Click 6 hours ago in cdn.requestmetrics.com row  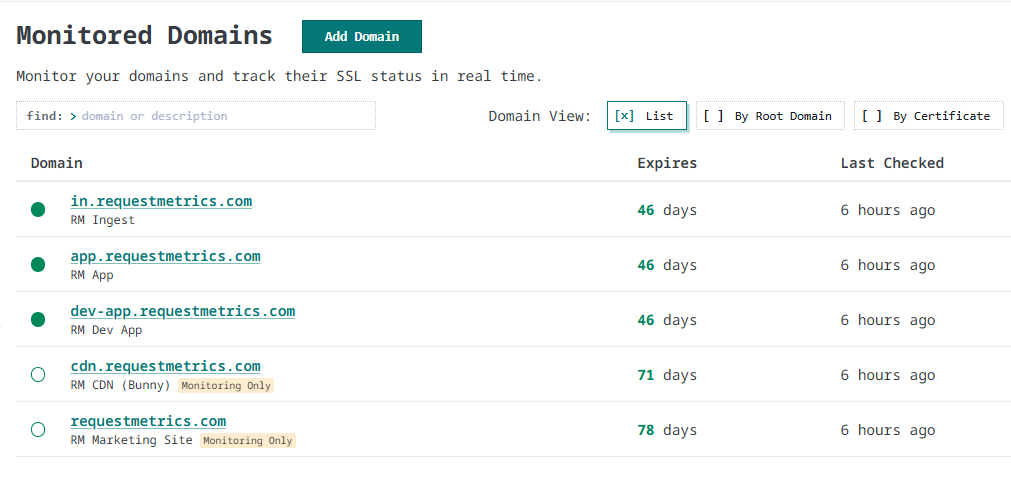[888, 375]
